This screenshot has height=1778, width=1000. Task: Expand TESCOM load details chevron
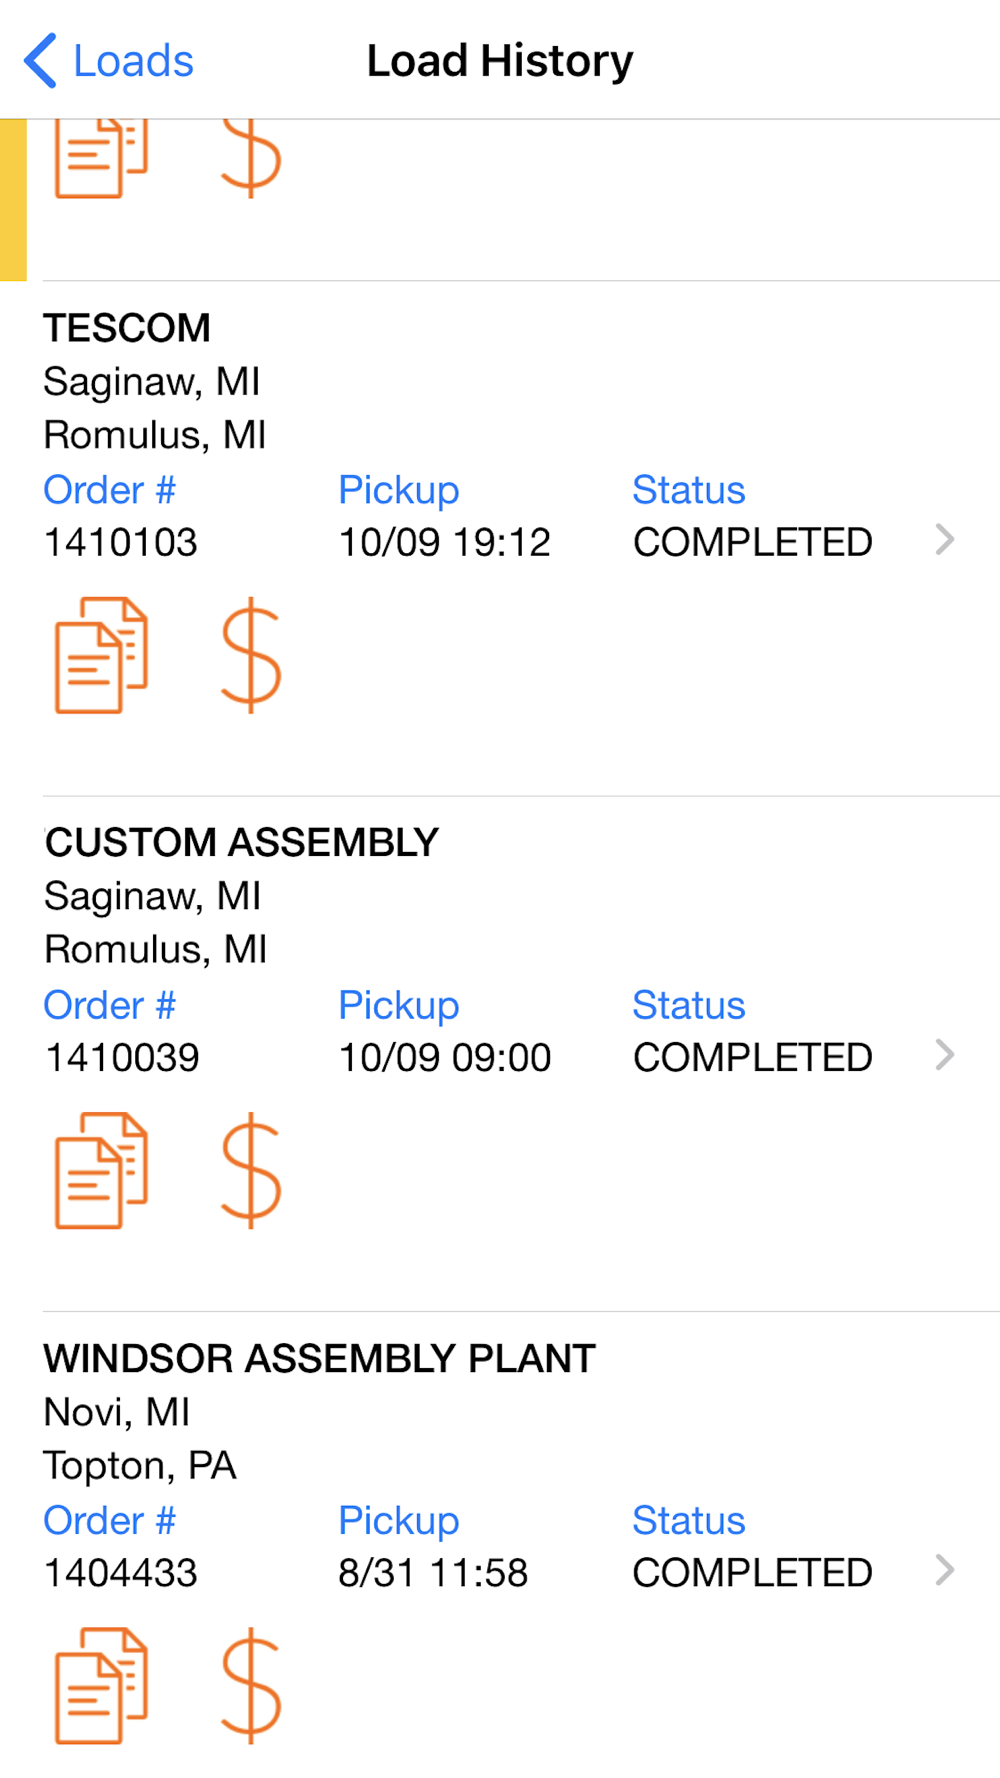click(x=945, y=540)
